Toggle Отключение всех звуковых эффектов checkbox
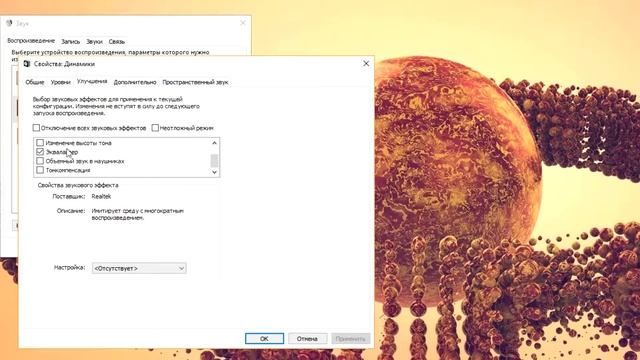640x360 pixels. [36, 128]
